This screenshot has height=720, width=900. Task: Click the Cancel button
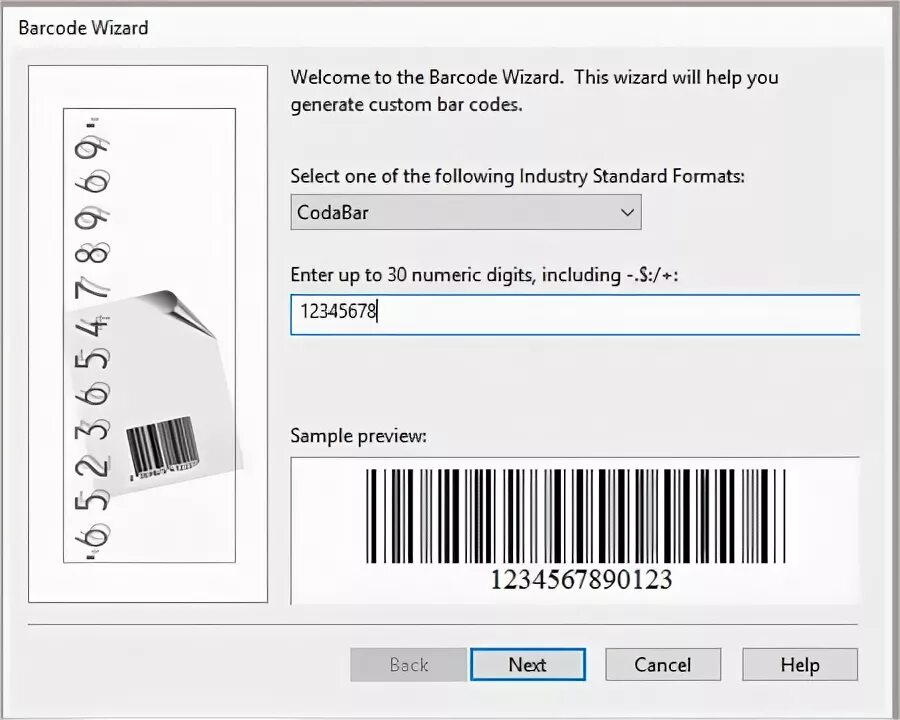[663, 664]
